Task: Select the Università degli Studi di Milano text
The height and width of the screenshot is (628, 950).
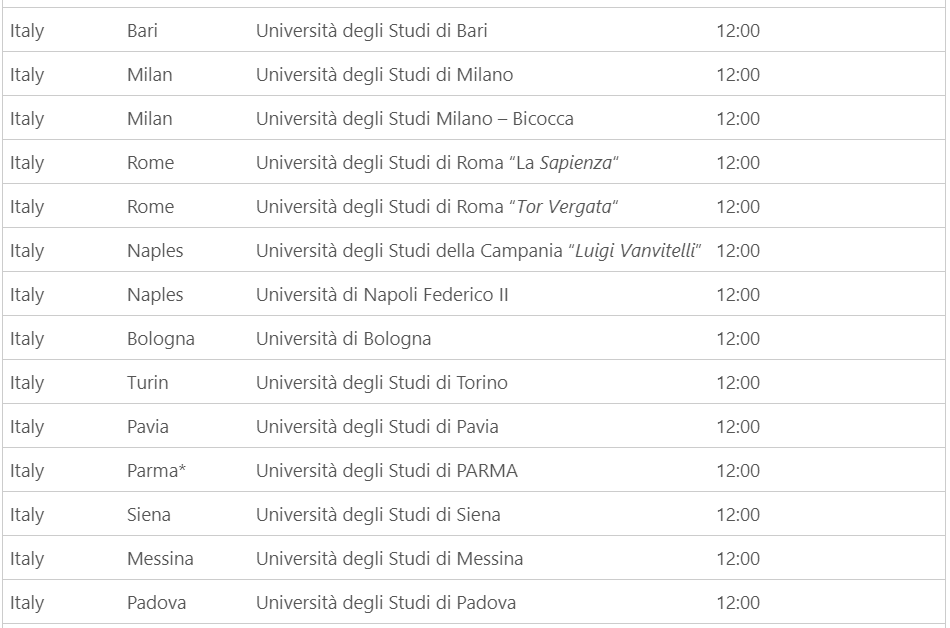Action: pos(384,75)
